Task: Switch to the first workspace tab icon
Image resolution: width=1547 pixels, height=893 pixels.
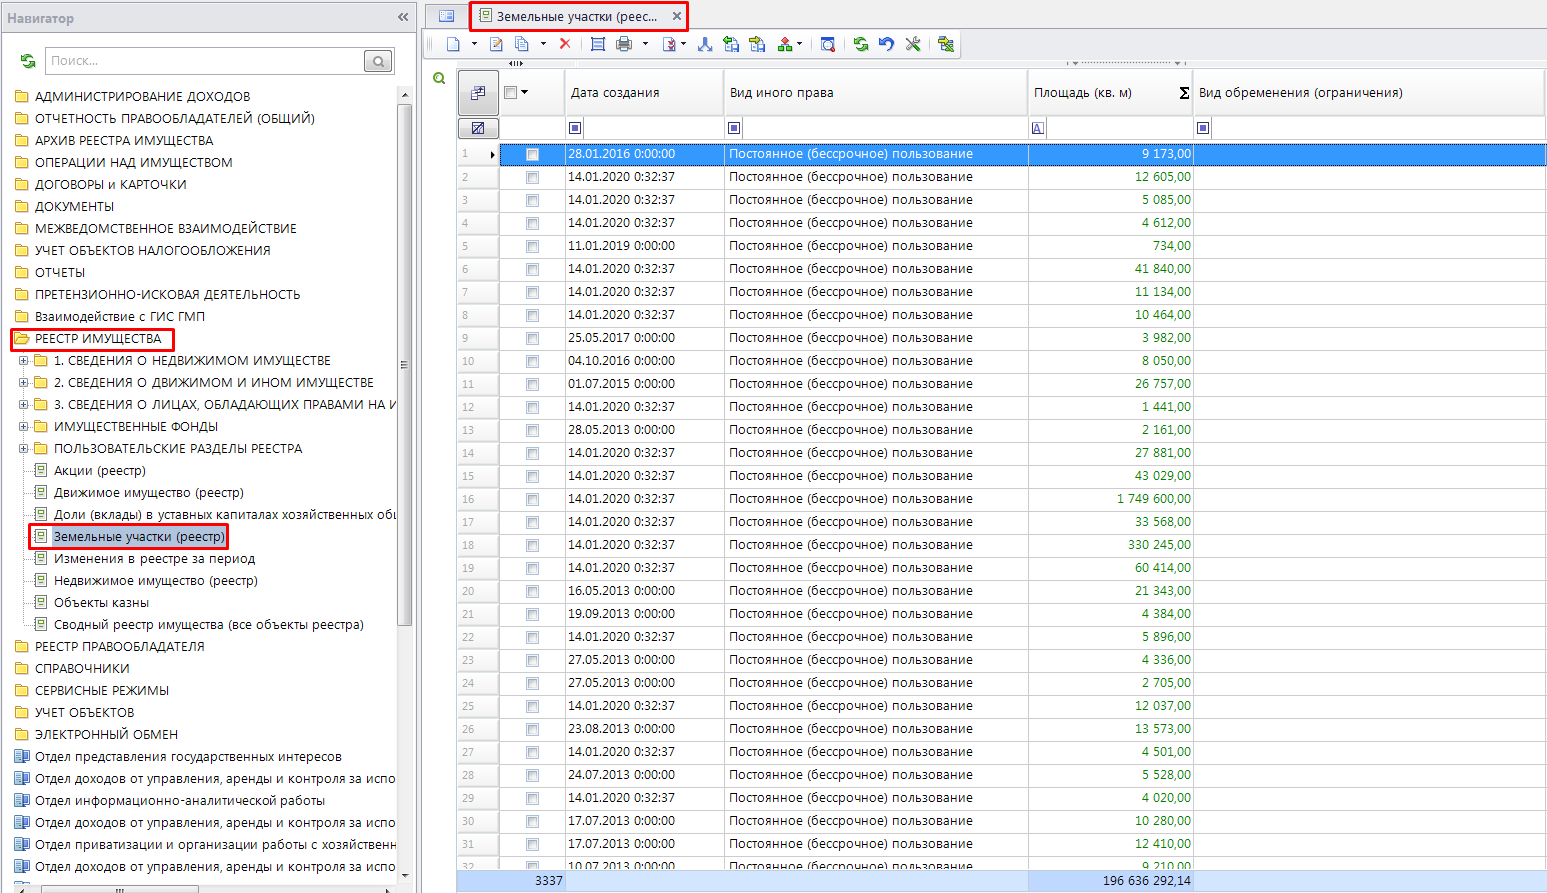Action: coord(446,16)
